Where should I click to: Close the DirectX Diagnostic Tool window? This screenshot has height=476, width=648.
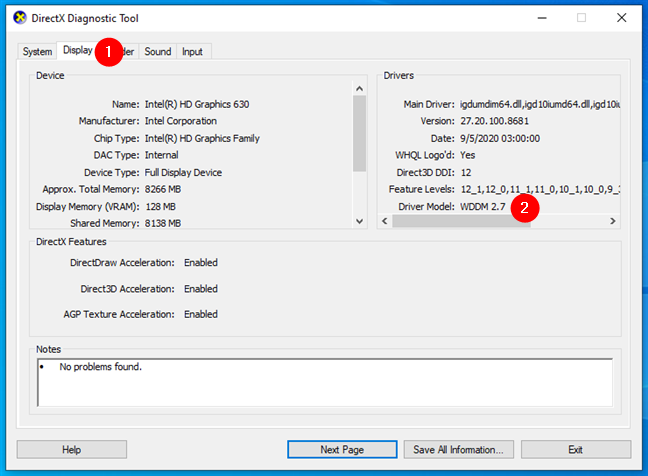622,18
